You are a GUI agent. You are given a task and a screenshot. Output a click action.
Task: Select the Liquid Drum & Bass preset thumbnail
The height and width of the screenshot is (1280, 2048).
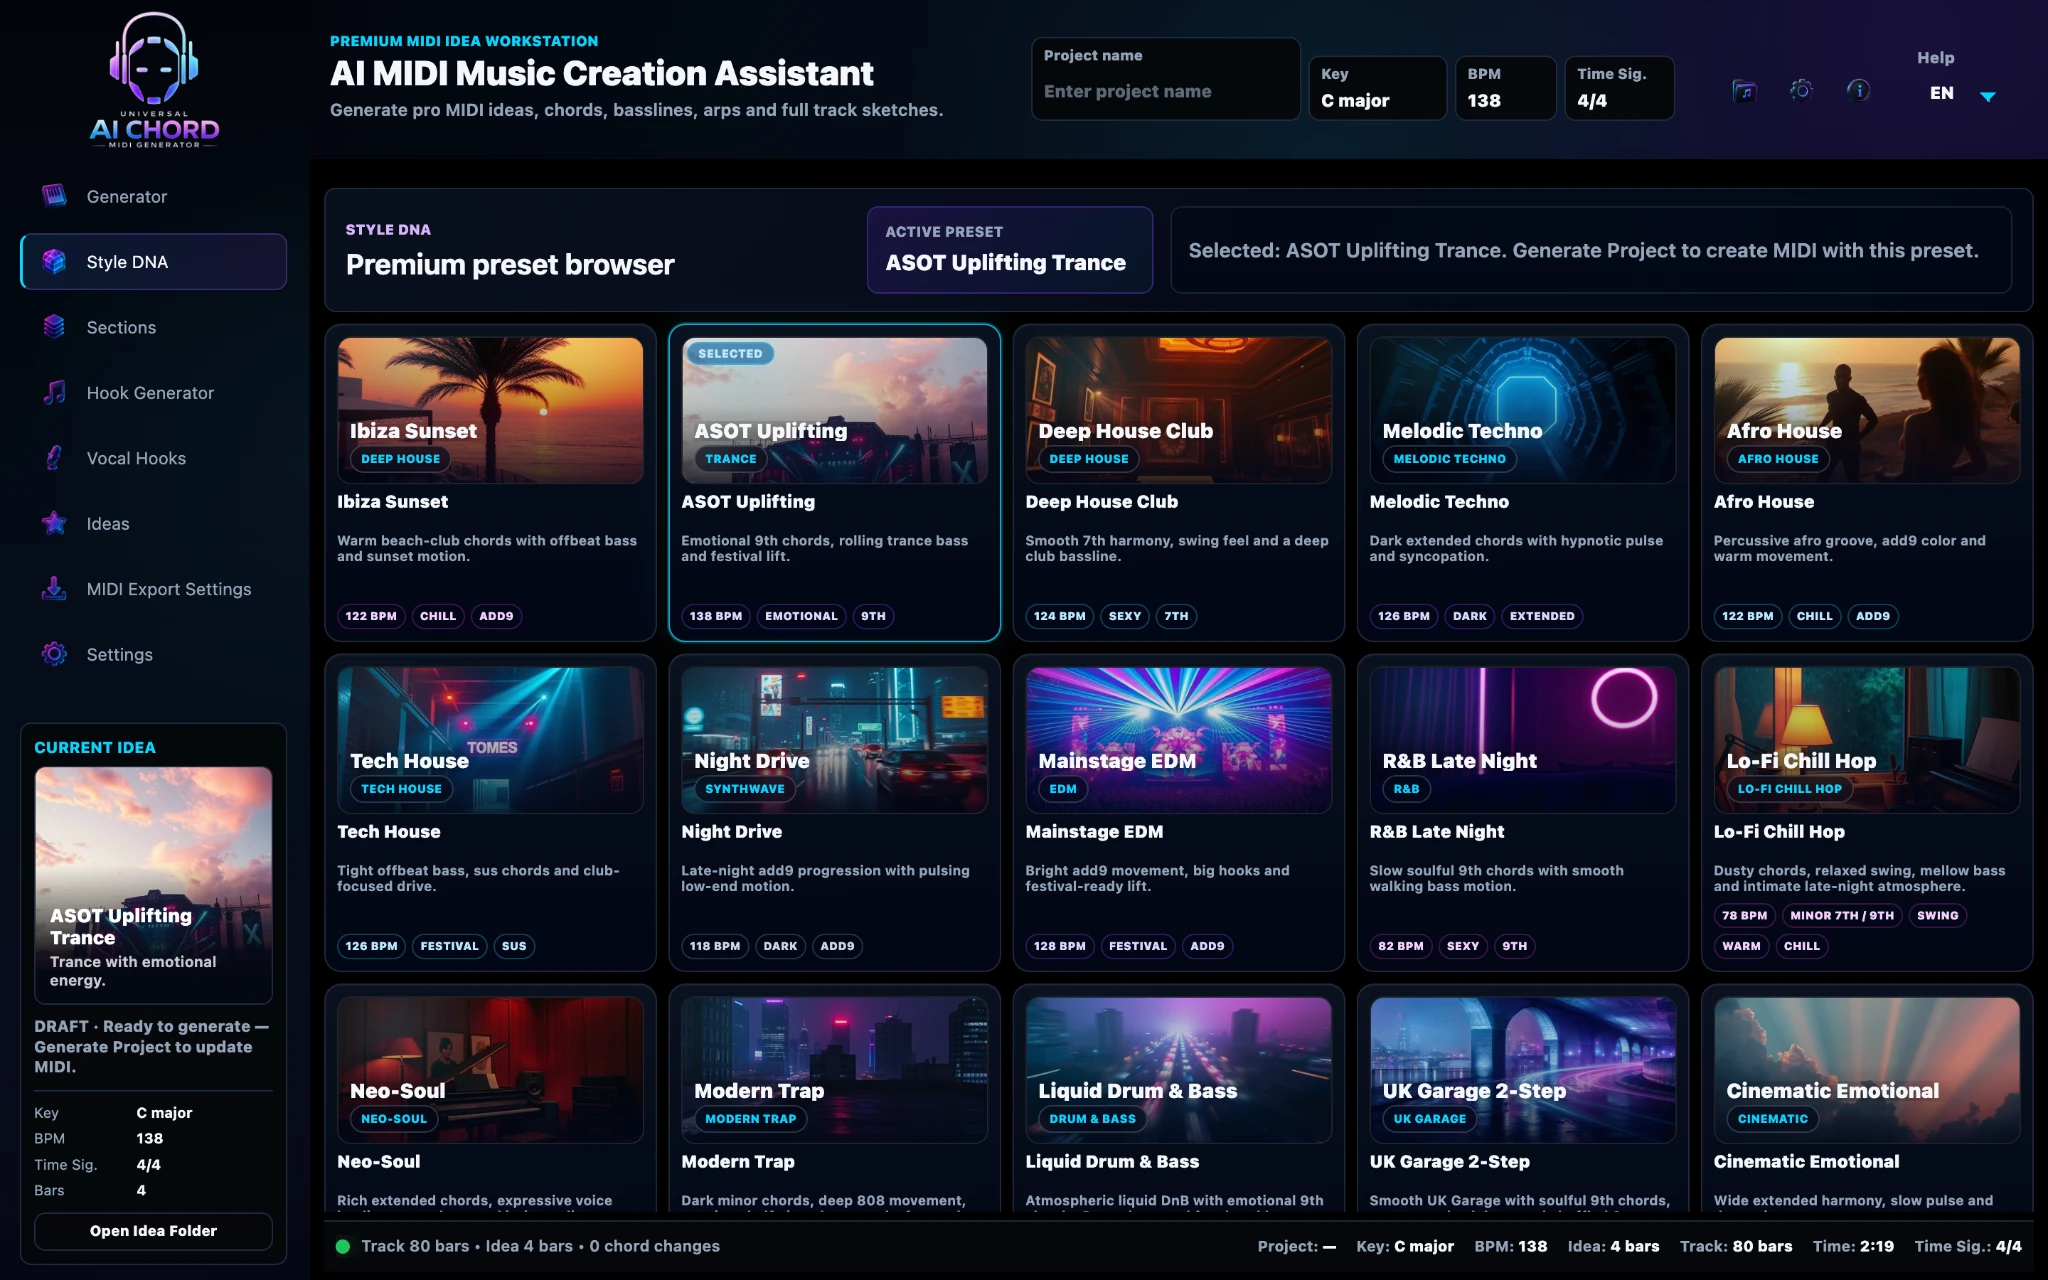[1178, 1070]
